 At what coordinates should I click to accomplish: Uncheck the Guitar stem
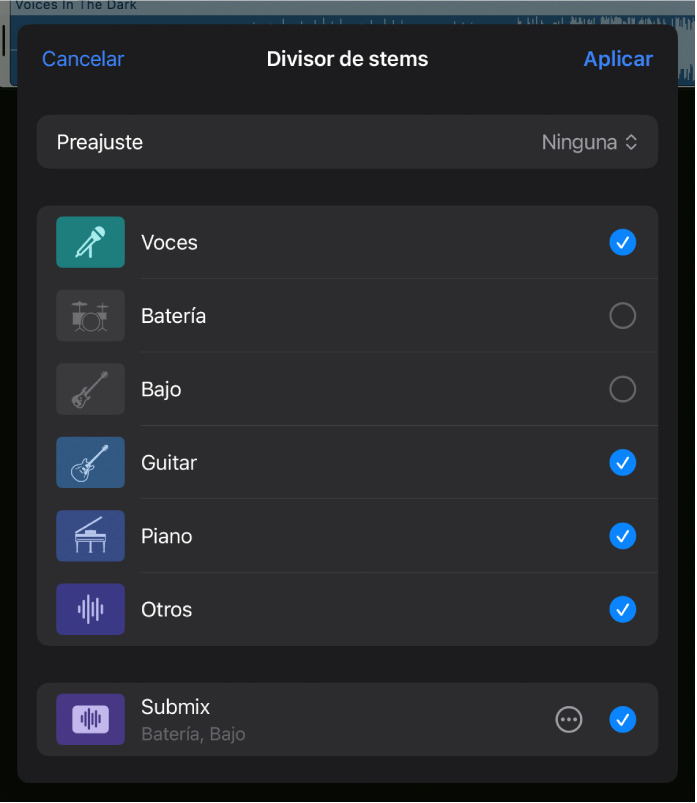622,462
